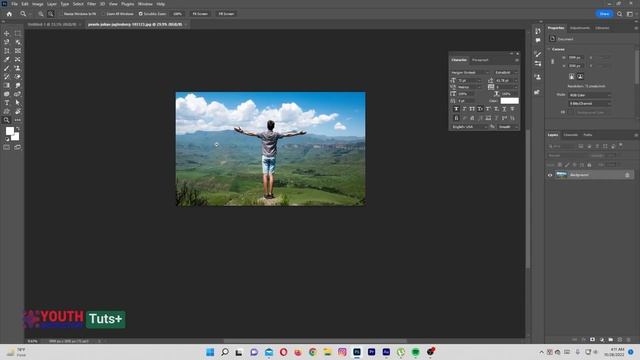The image size is (640, 360).
Task: Collapse the Canvas section in Properties
Action: click(x=549, y=49)
